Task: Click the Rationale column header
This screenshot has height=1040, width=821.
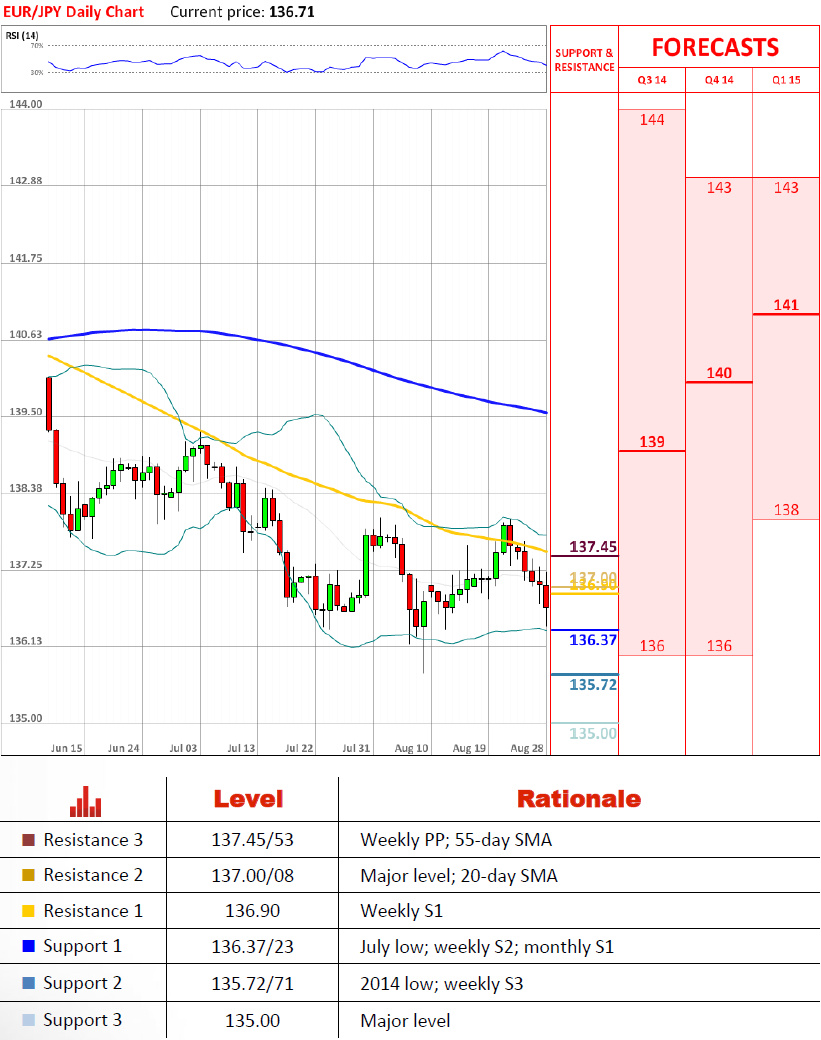Action: pyautogui.click(x=579, y=799)
